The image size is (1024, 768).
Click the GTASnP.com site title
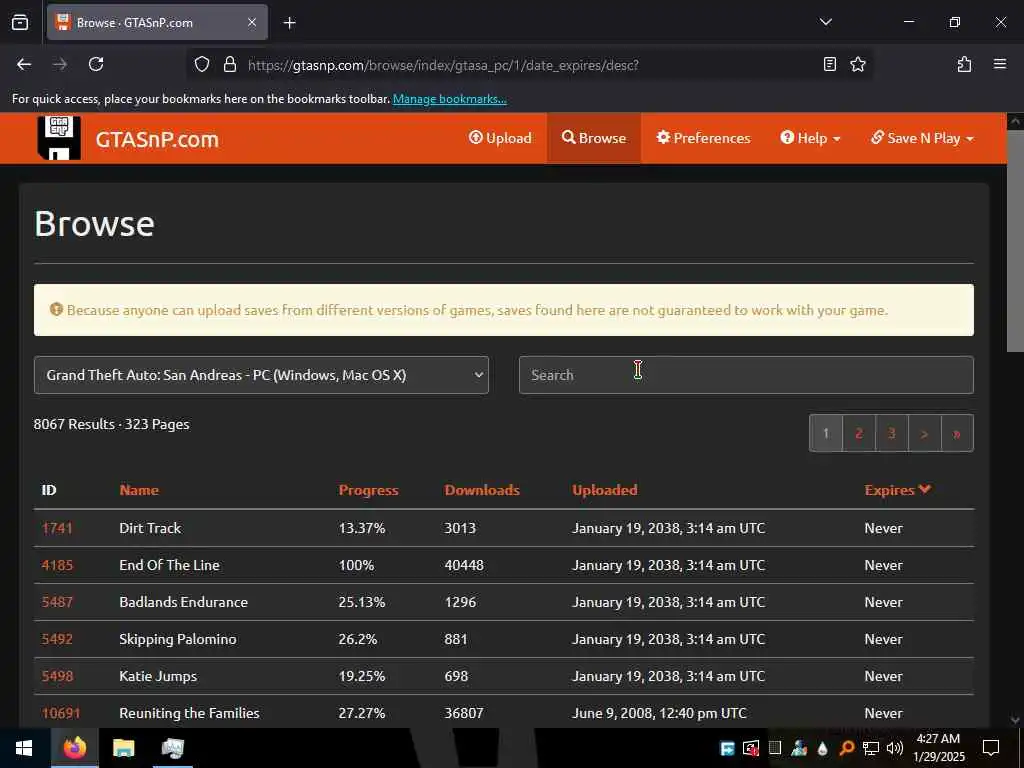(157, 139)
